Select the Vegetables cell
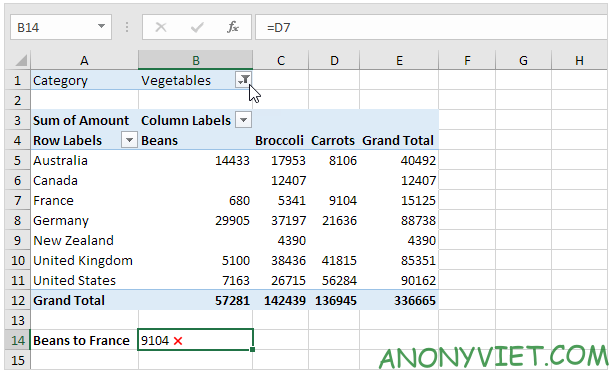The image size is (610, 370). (196, 80)
